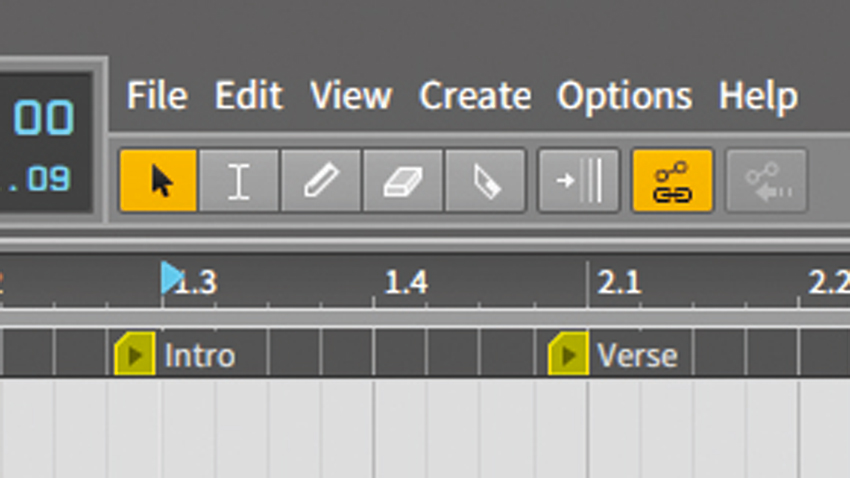Launch the Intro cue marker play icon
This screenshot has width=850, height=478.
point(135,354)
